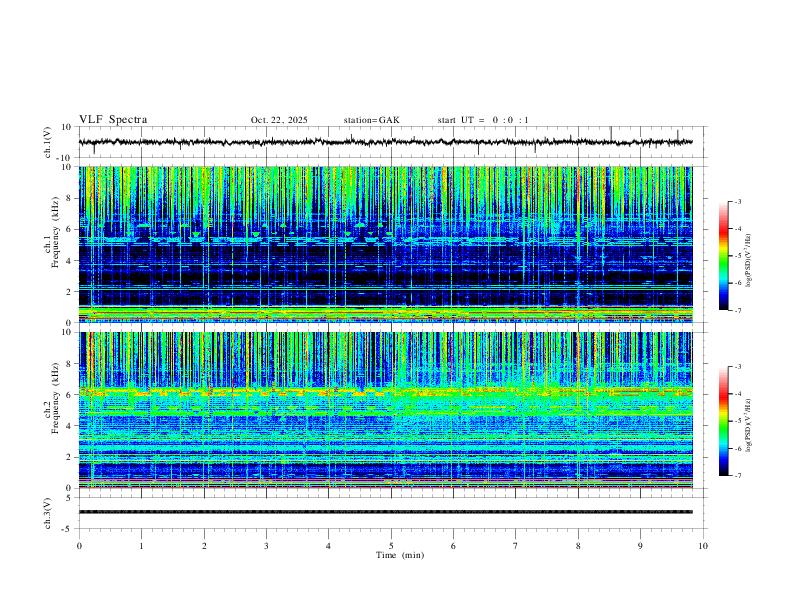Click time axis tick label "6"
Viewport: 792px width, 612px height.
(454, 546)
